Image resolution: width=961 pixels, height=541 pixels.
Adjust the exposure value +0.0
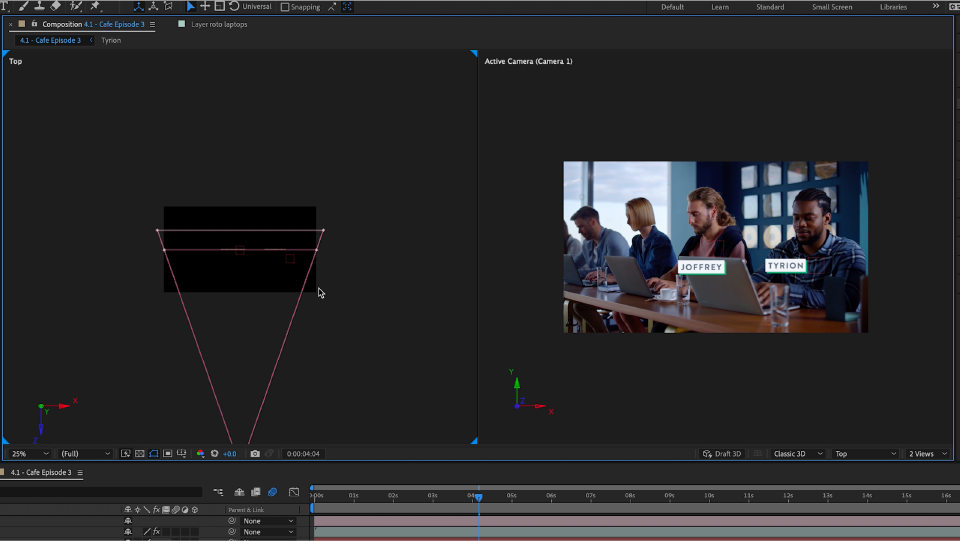[x=230, y=454]
